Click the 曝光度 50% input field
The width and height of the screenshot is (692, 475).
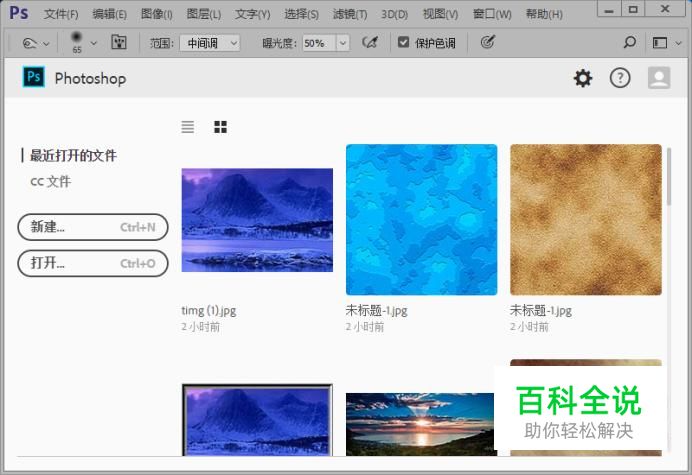pos(320,43)
